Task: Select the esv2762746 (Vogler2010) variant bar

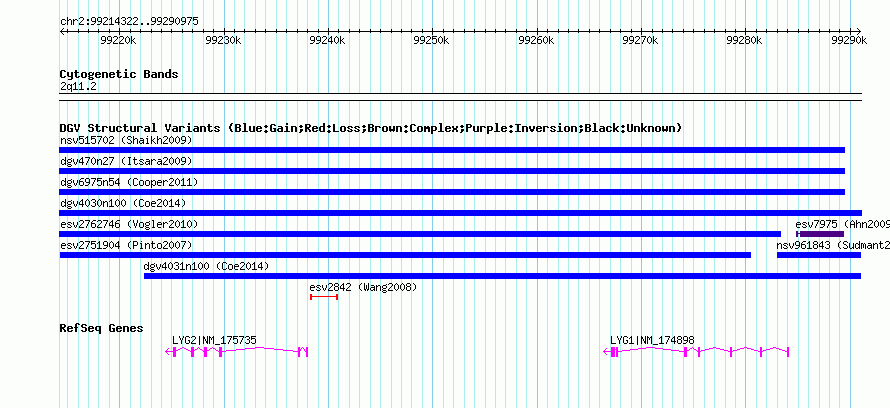Action: 420,234
